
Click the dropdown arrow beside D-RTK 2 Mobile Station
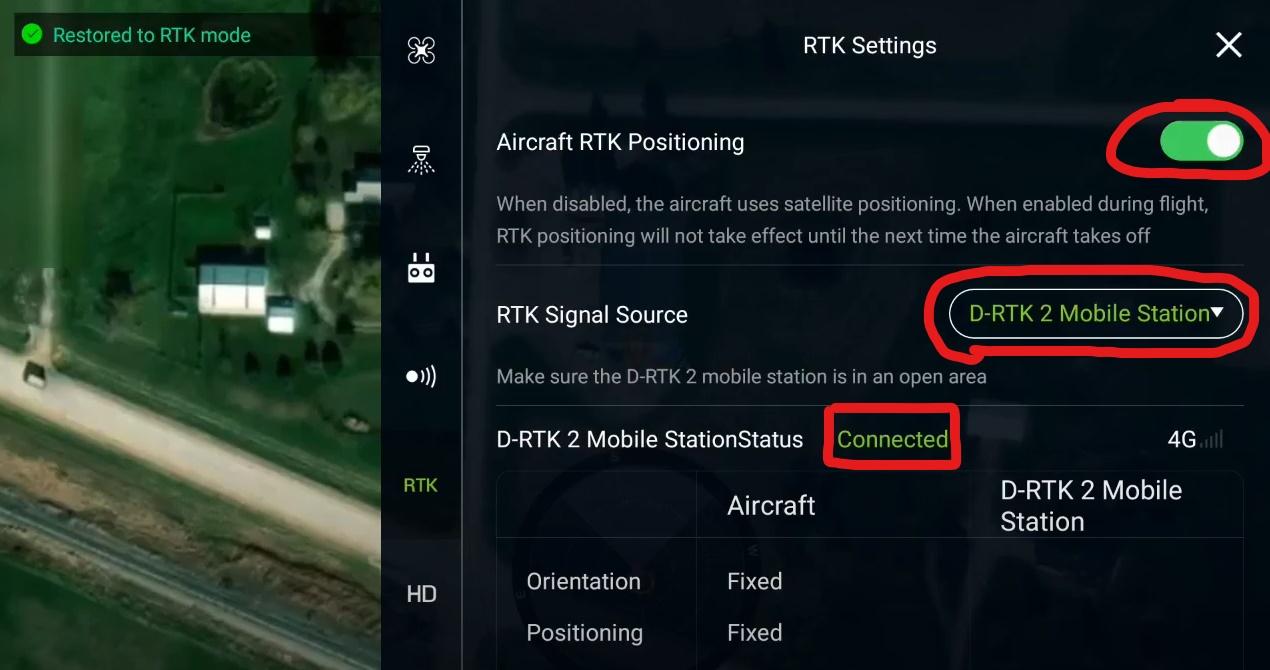pos(1217,312)
